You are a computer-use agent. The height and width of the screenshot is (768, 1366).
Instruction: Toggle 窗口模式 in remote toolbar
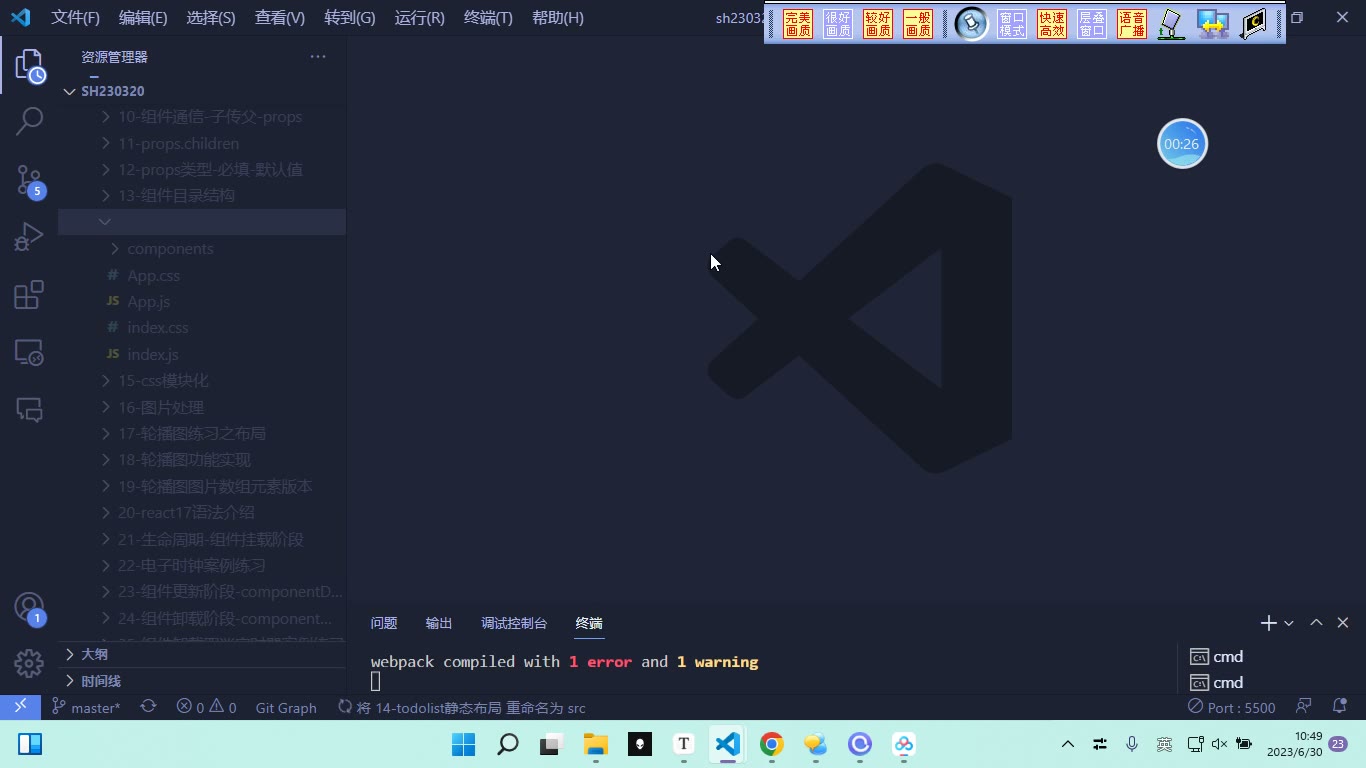1012,24
